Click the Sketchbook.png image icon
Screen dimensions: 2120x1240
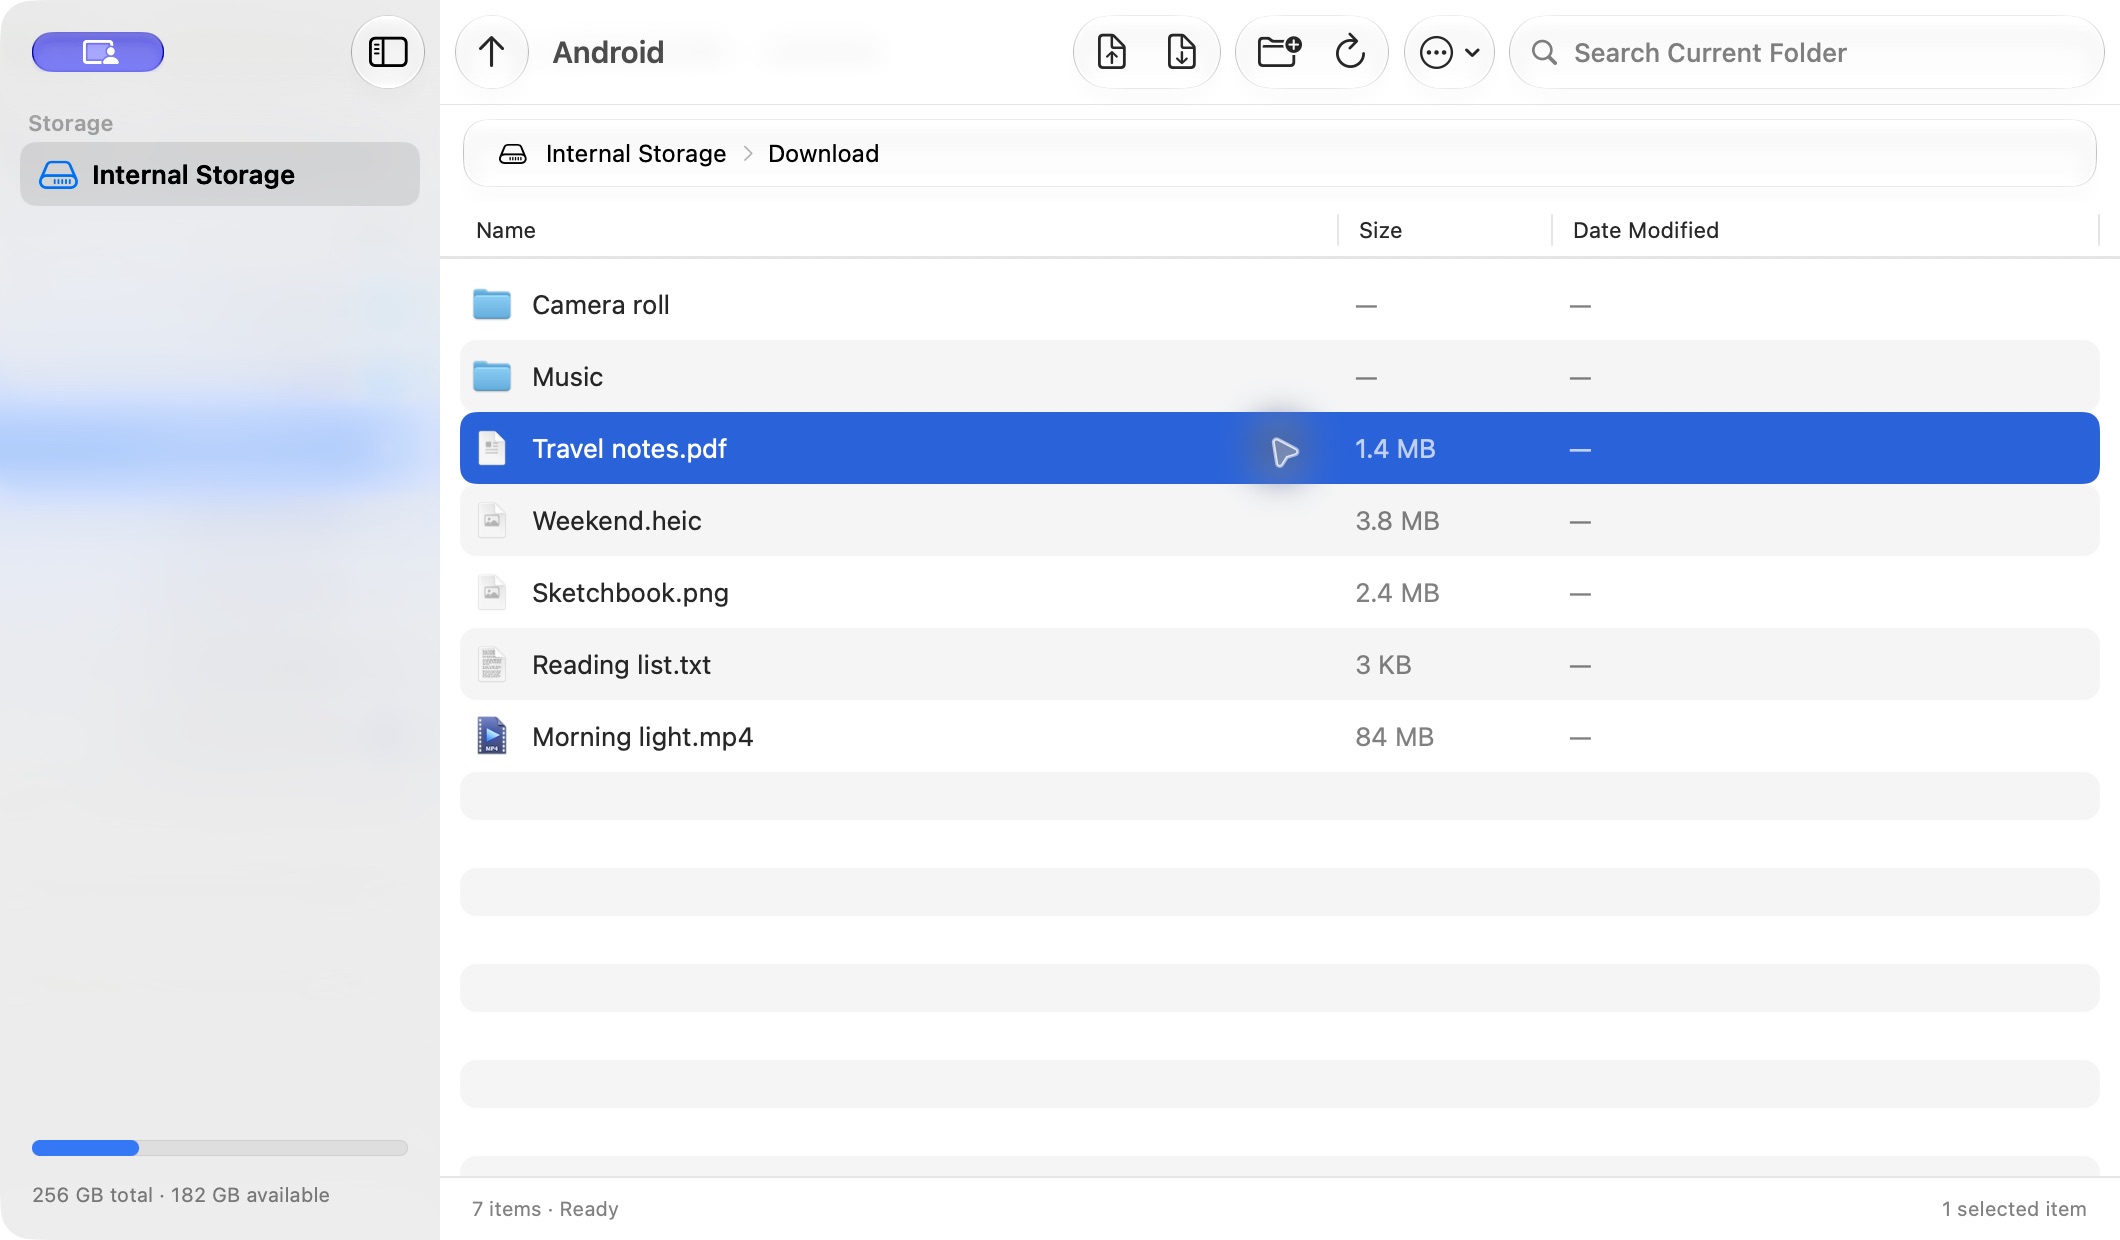coord(492,592)
